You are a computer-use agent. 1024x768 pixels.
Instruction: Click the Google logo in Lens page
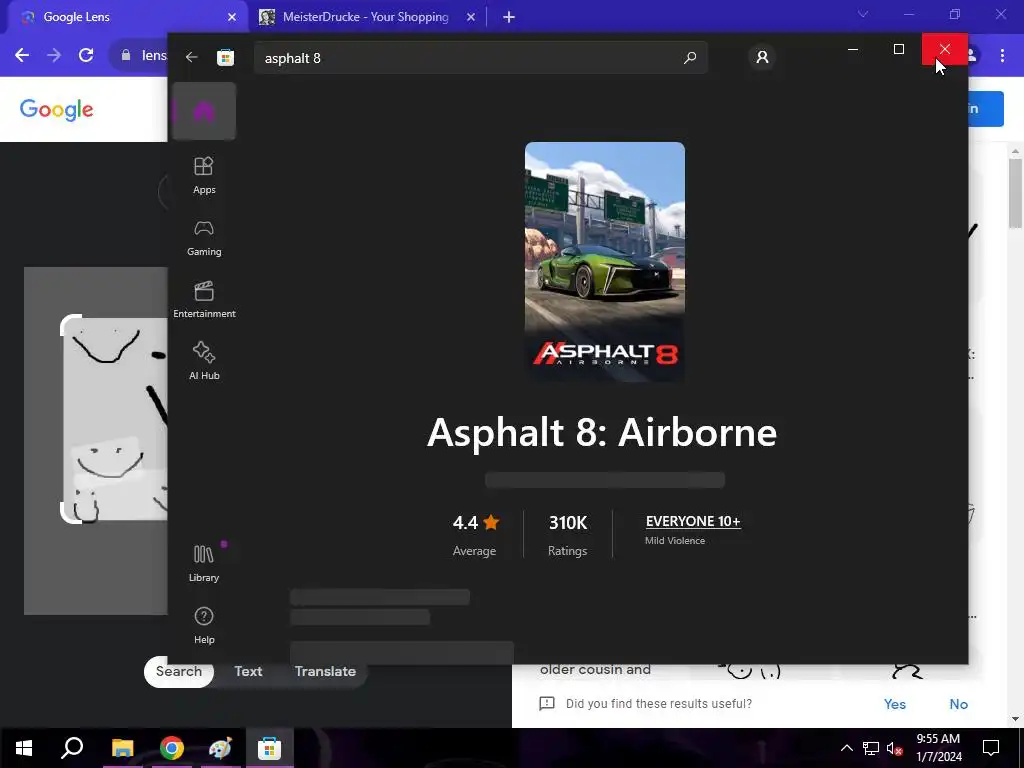tap(56, 110)
